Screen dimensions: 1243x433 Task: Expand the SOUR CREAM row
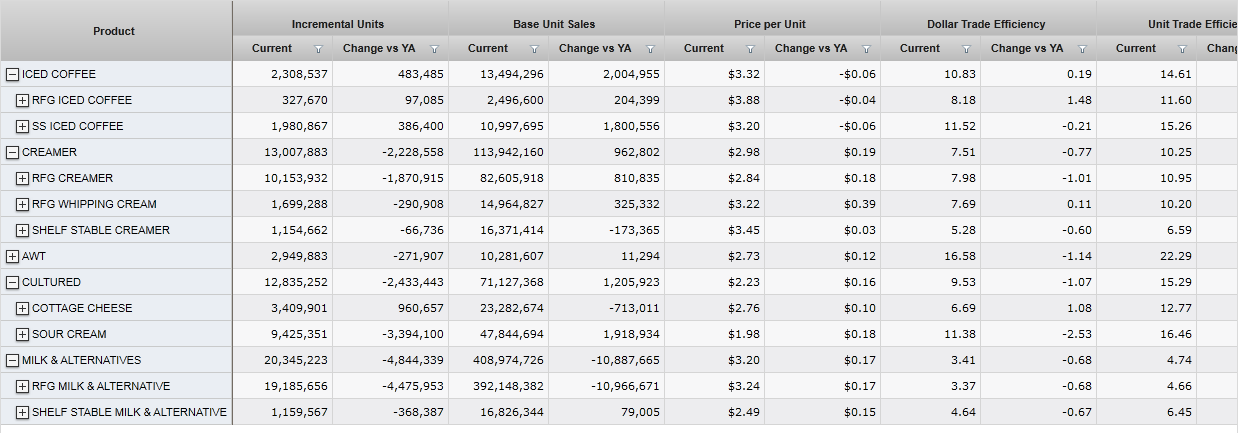pos(23,334)
